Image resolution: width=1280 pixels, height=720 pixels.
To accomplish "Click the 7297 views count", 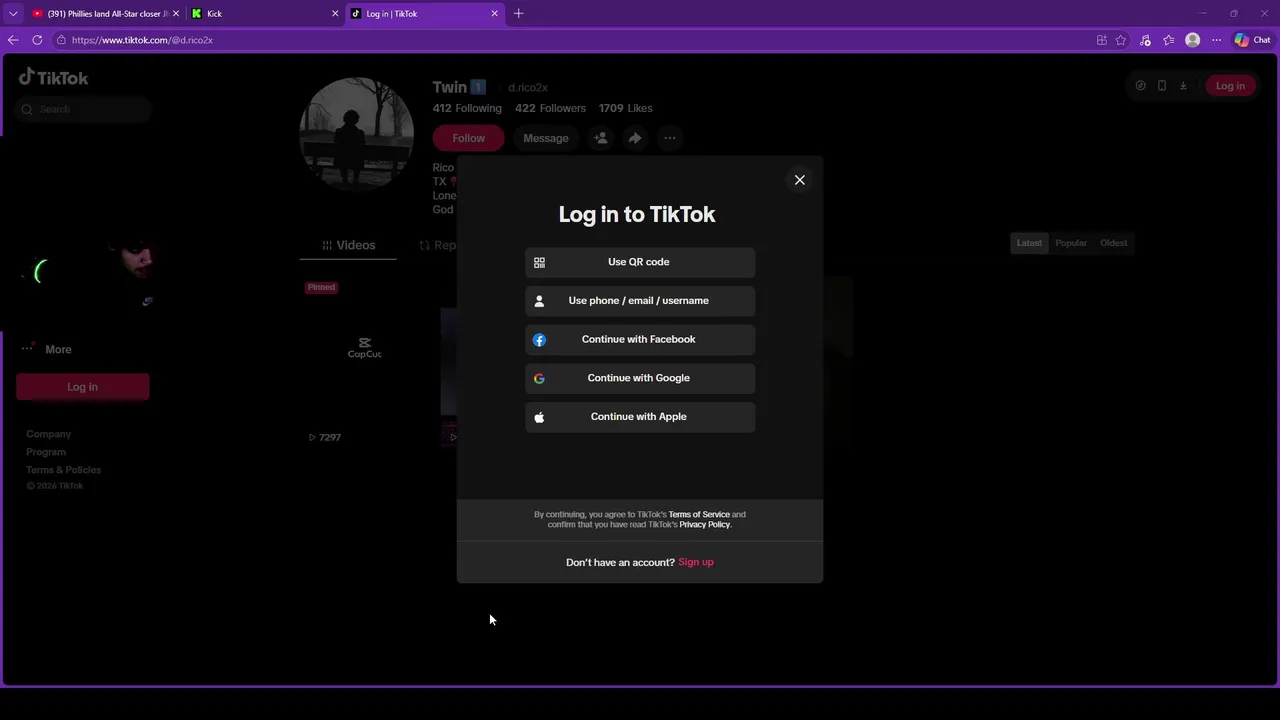I will pos(325,437).
